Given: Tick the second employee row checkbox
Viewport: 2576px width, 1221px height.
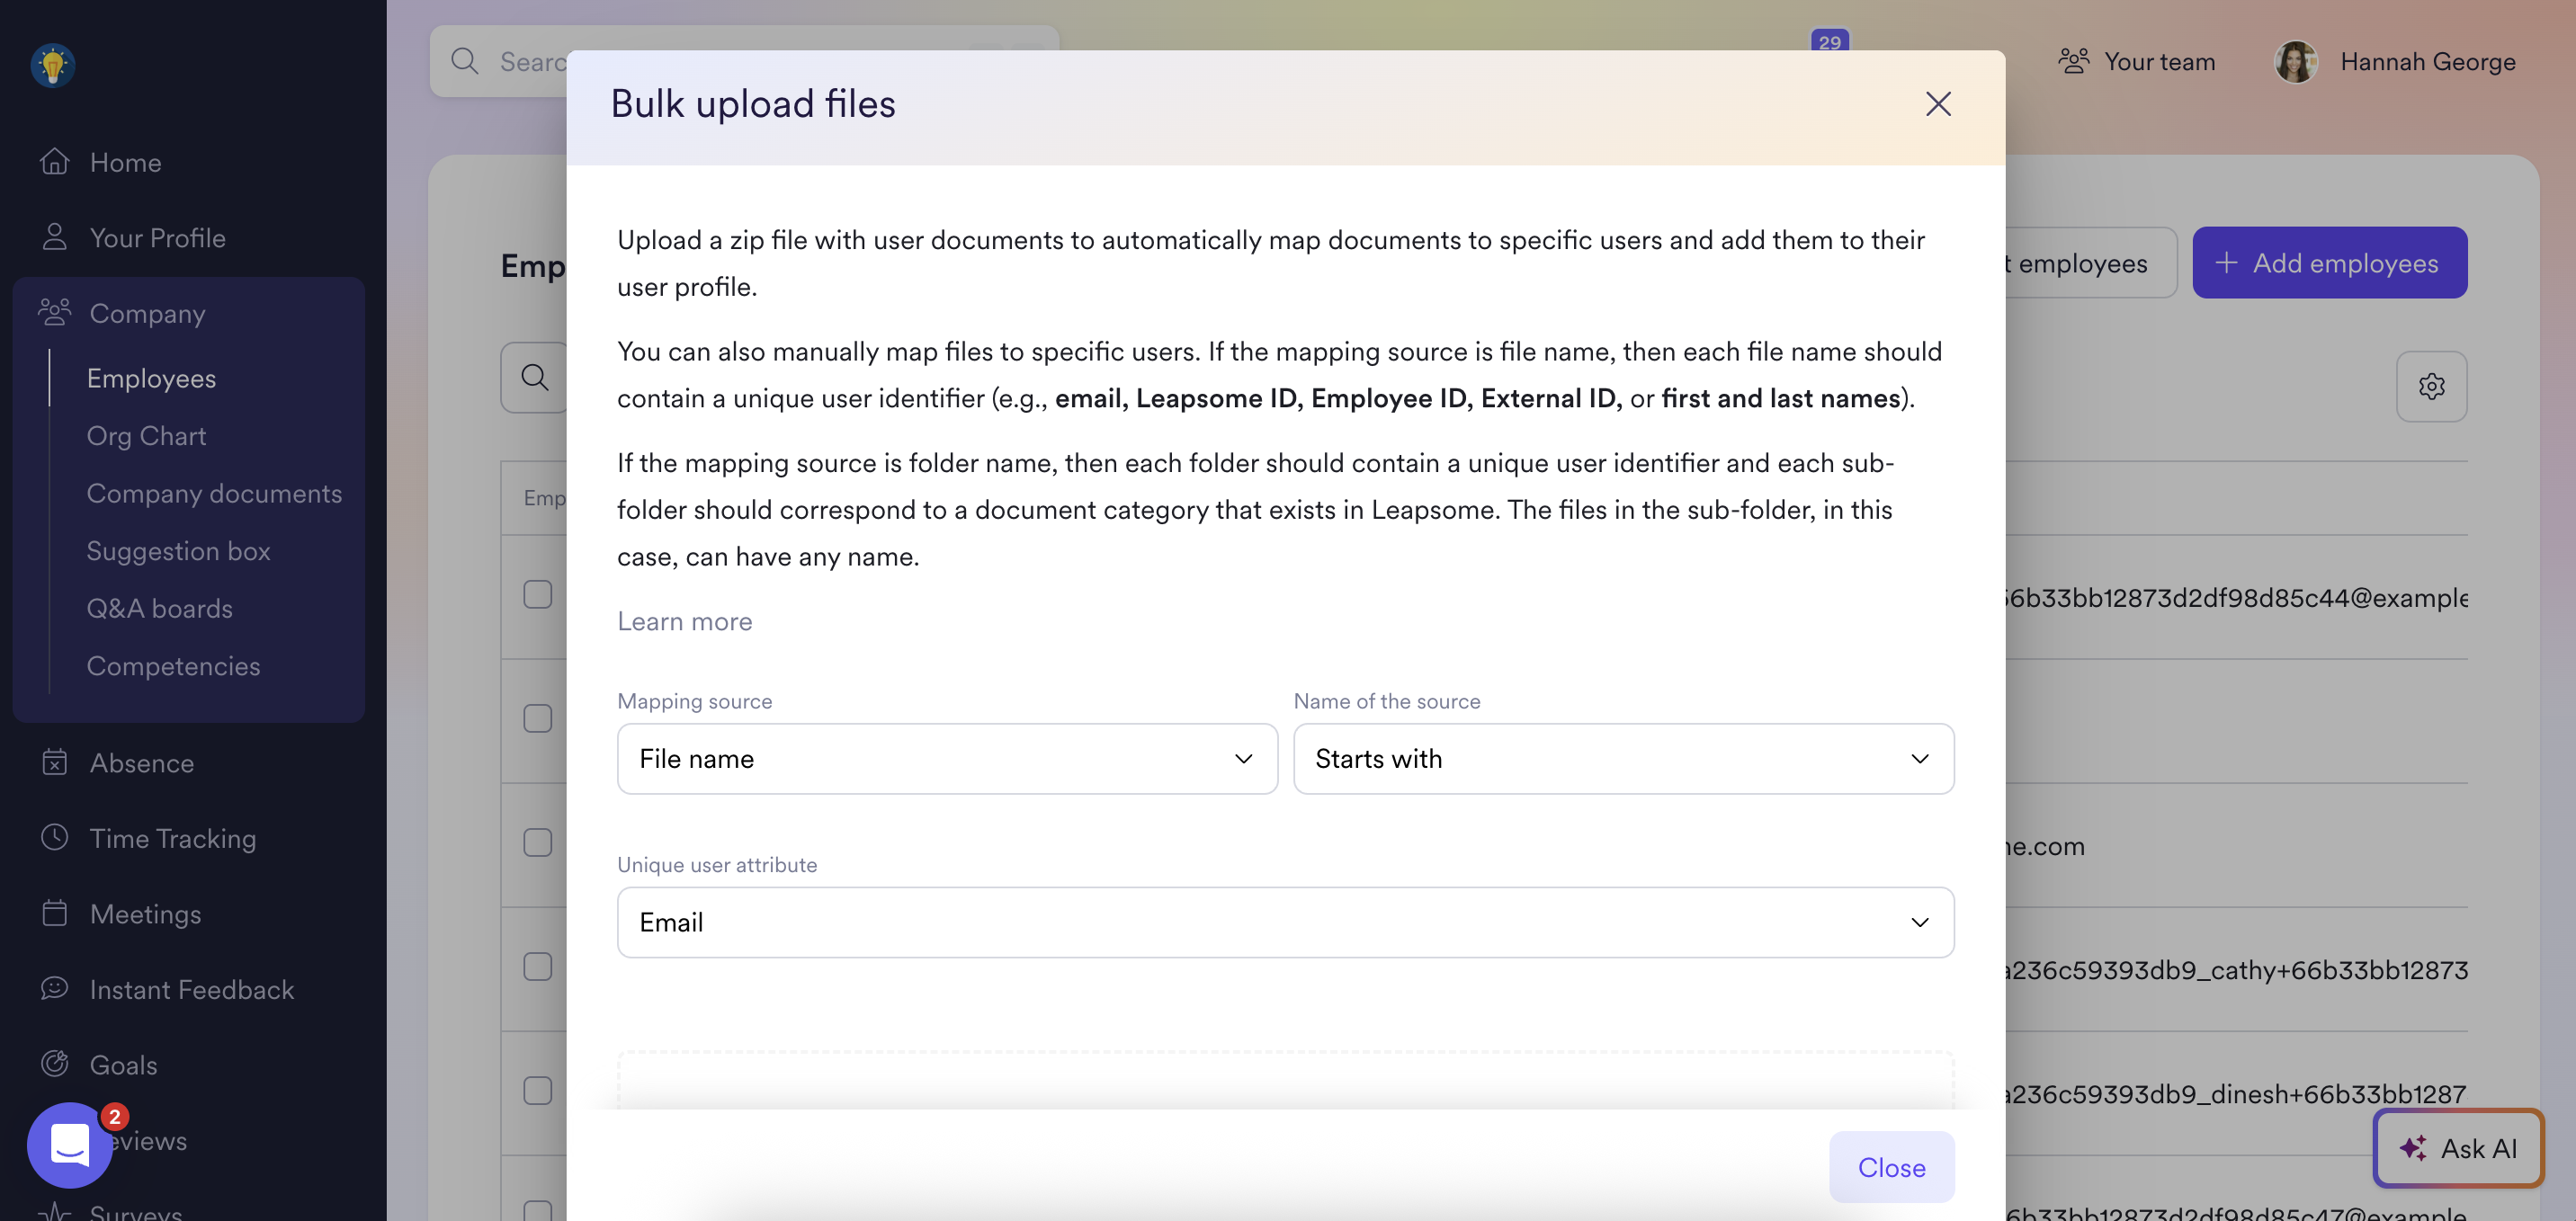Looking at the screenshot, I should point(538,718).
